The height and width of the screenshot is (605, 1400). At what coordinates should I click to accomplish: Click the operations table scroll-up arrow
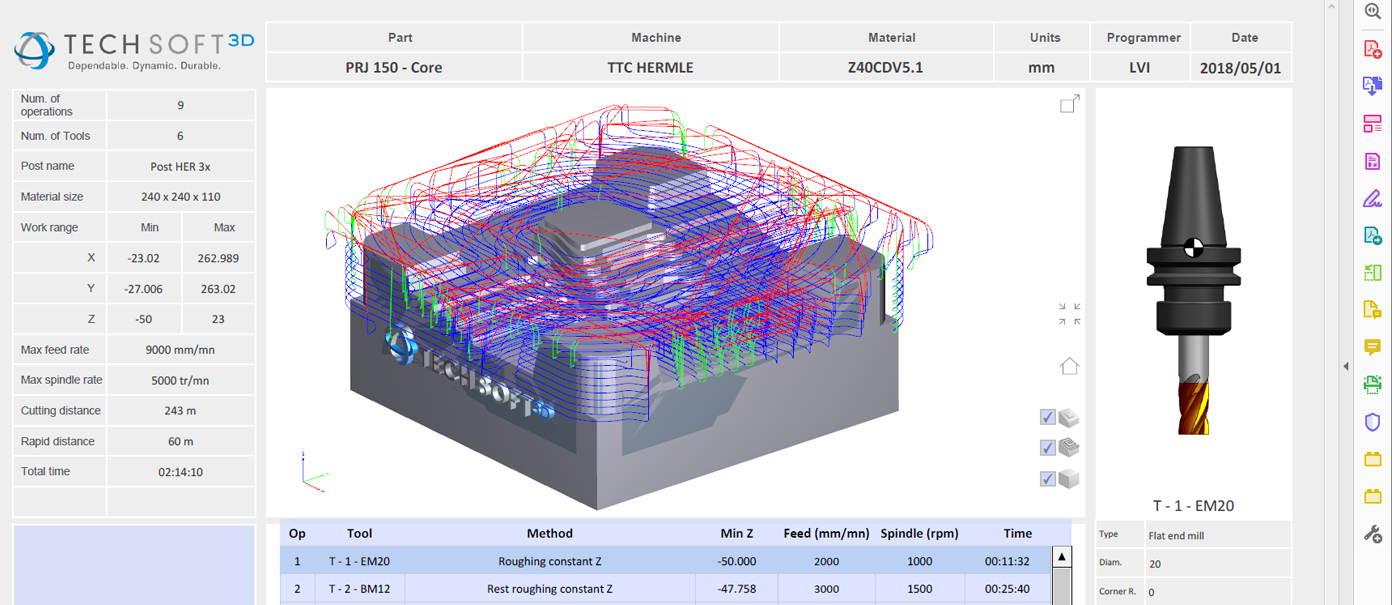pos(1062,558)
